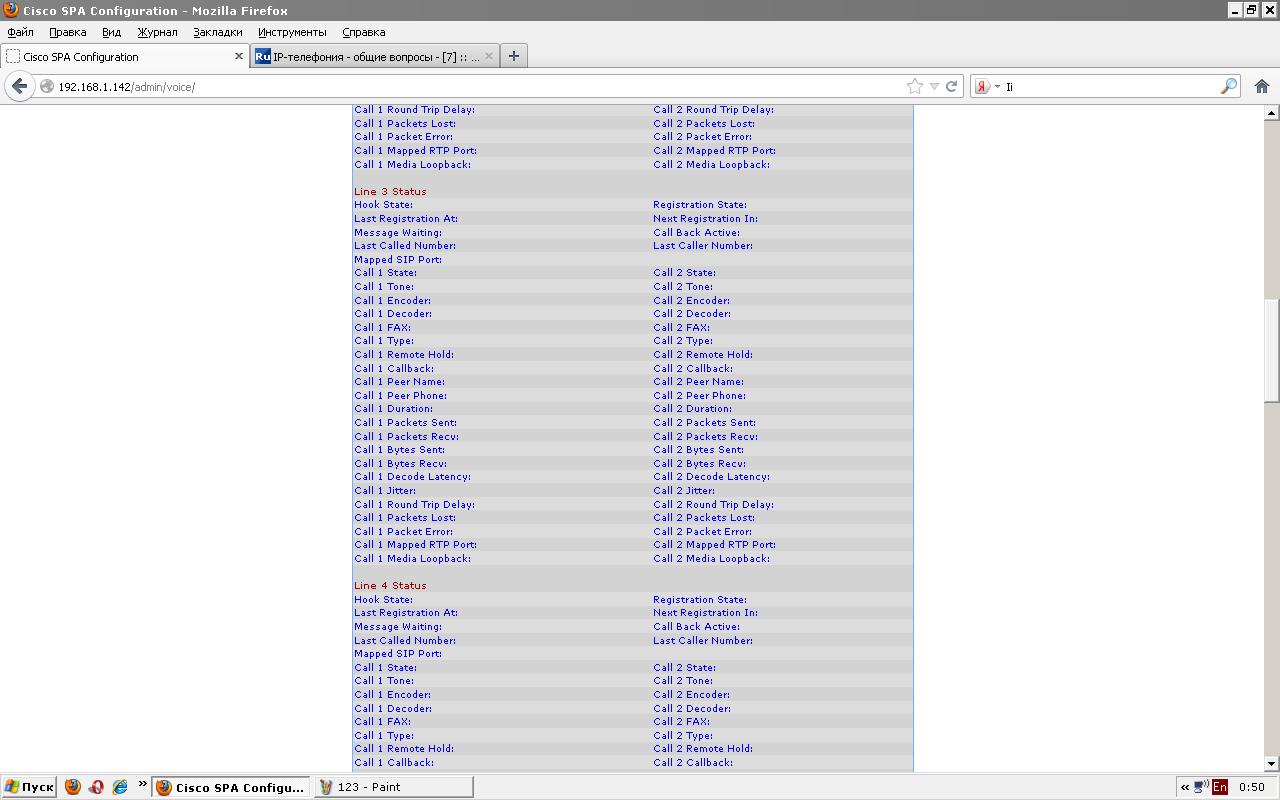
Task: Select the Cisco SPA Configuration tab
Action: pyautogui.click(x=124, y=57)
